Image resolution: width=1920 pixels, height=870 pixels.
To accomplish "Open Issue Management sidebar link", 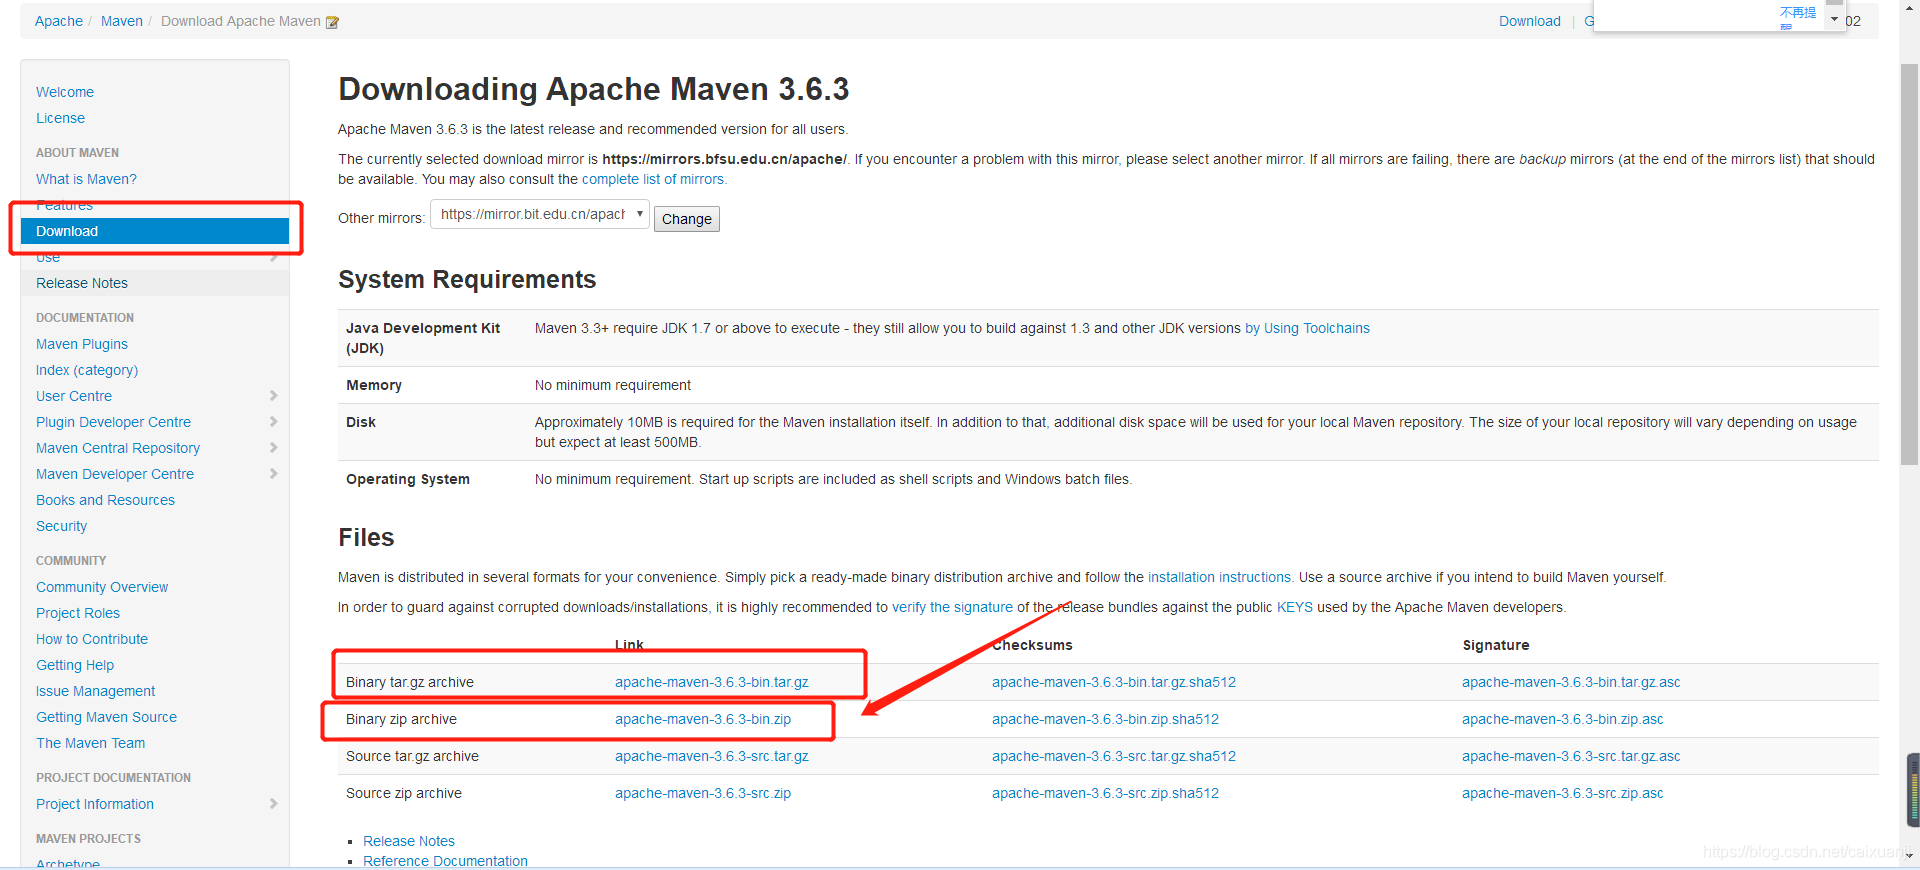I will tap(96, 691).
